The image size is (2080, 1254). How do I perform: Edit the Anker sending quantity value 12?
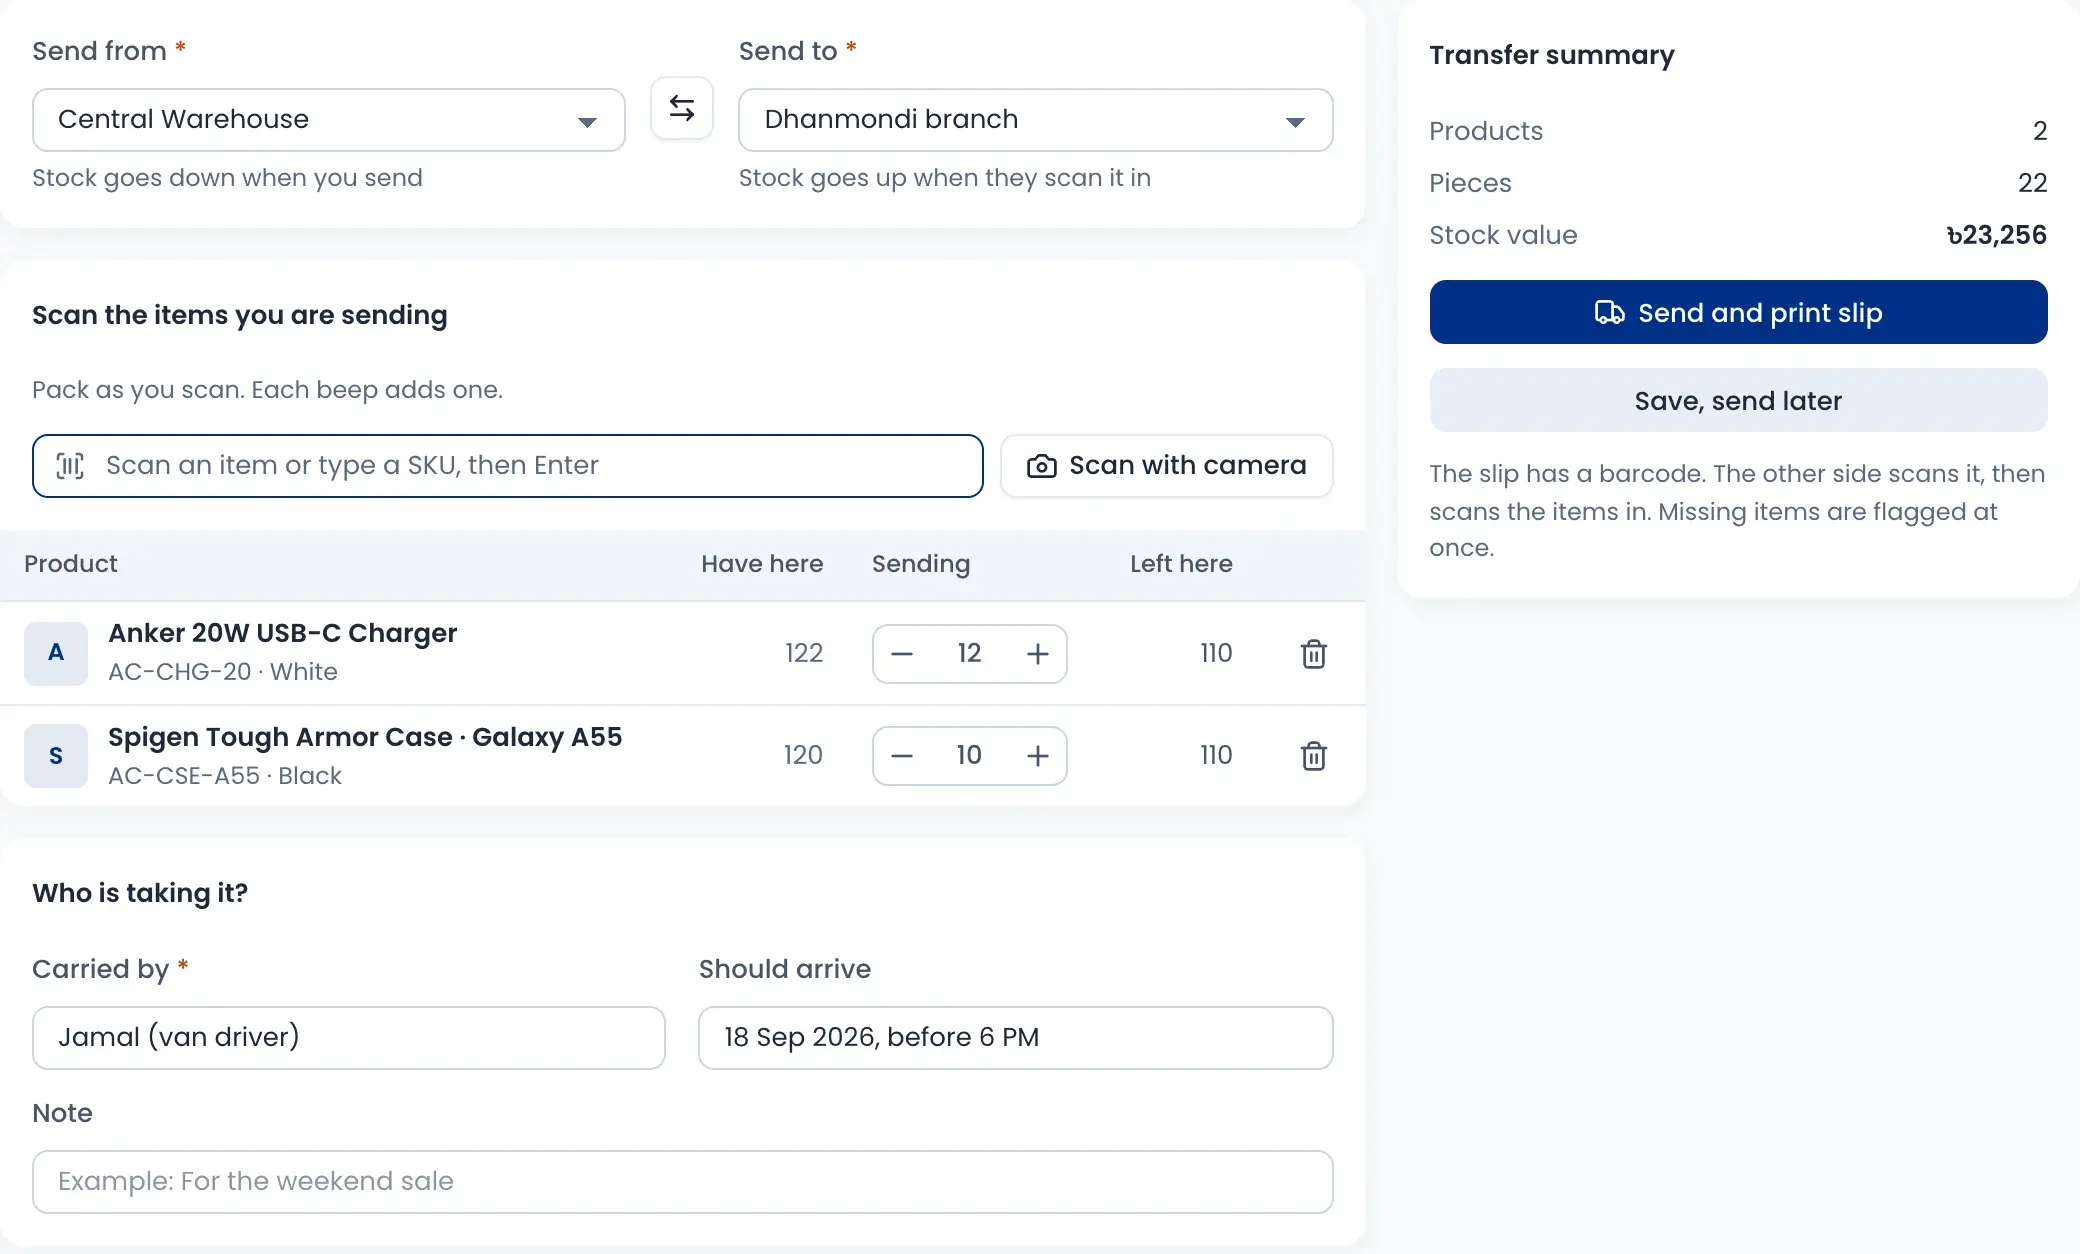pyautogui.click(x=969, y=654)
